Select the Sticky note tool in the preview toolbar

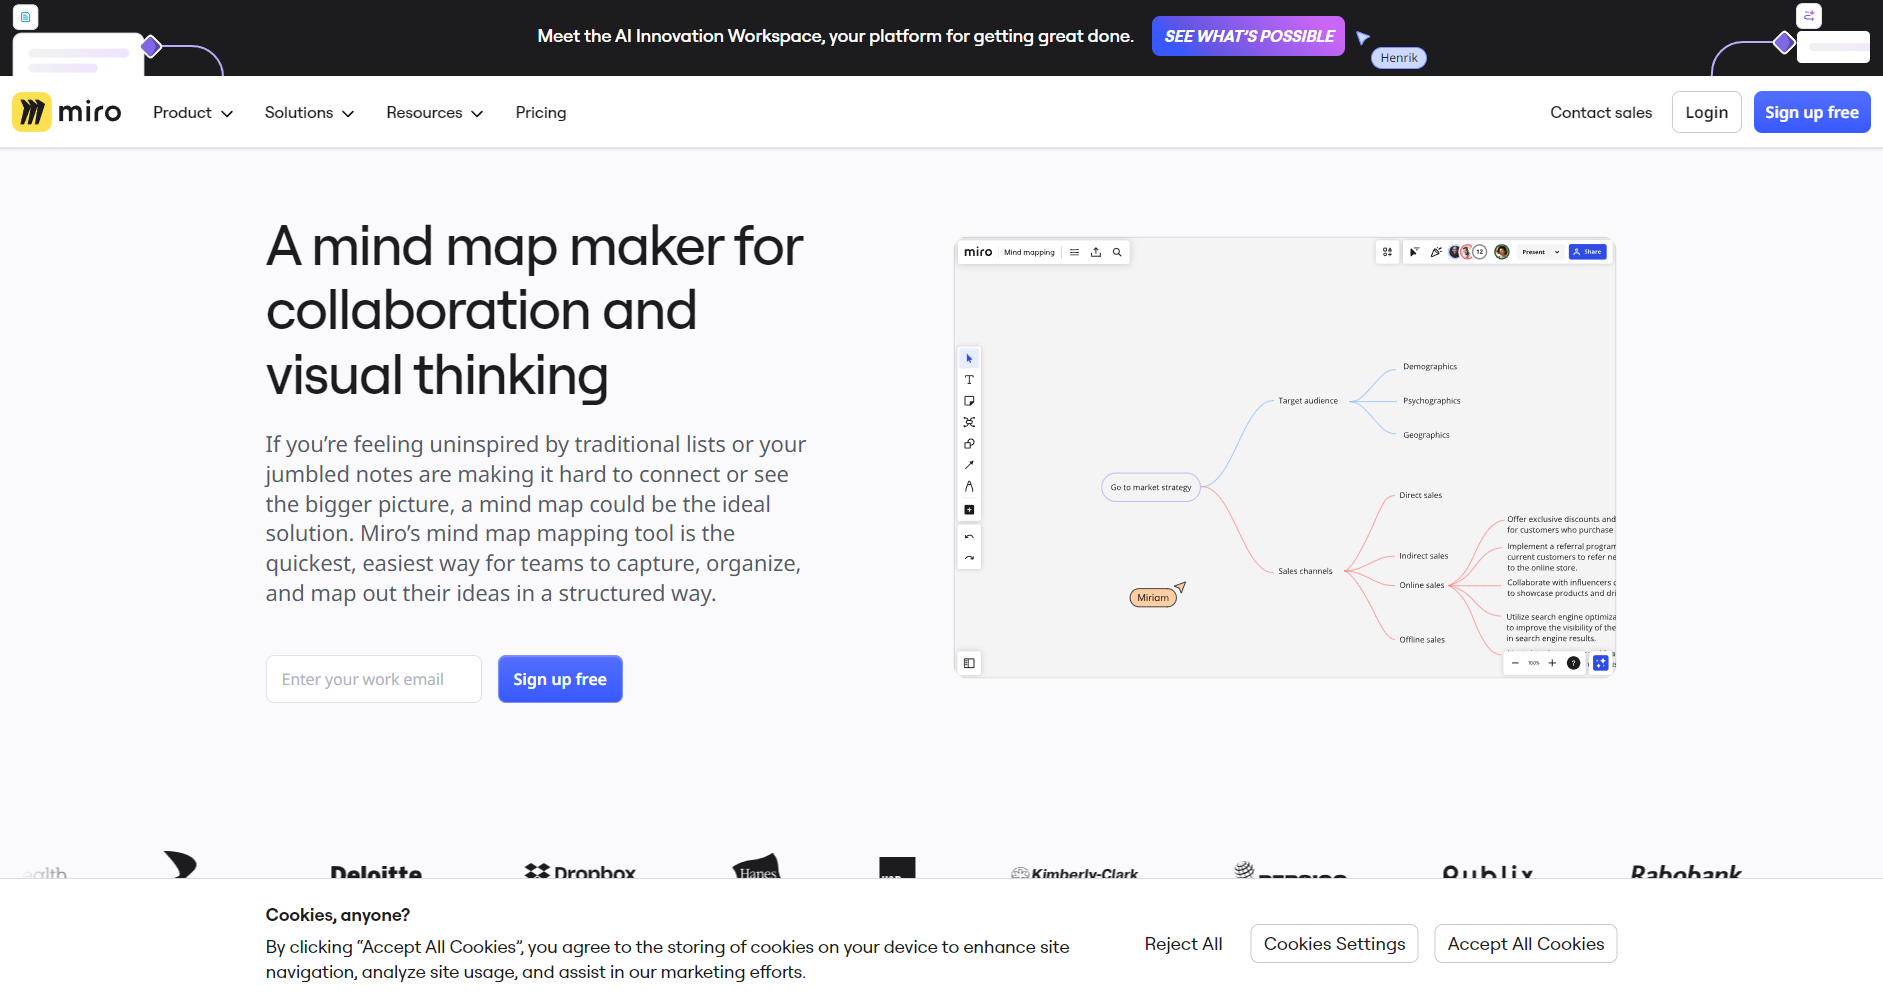[969, 401]
